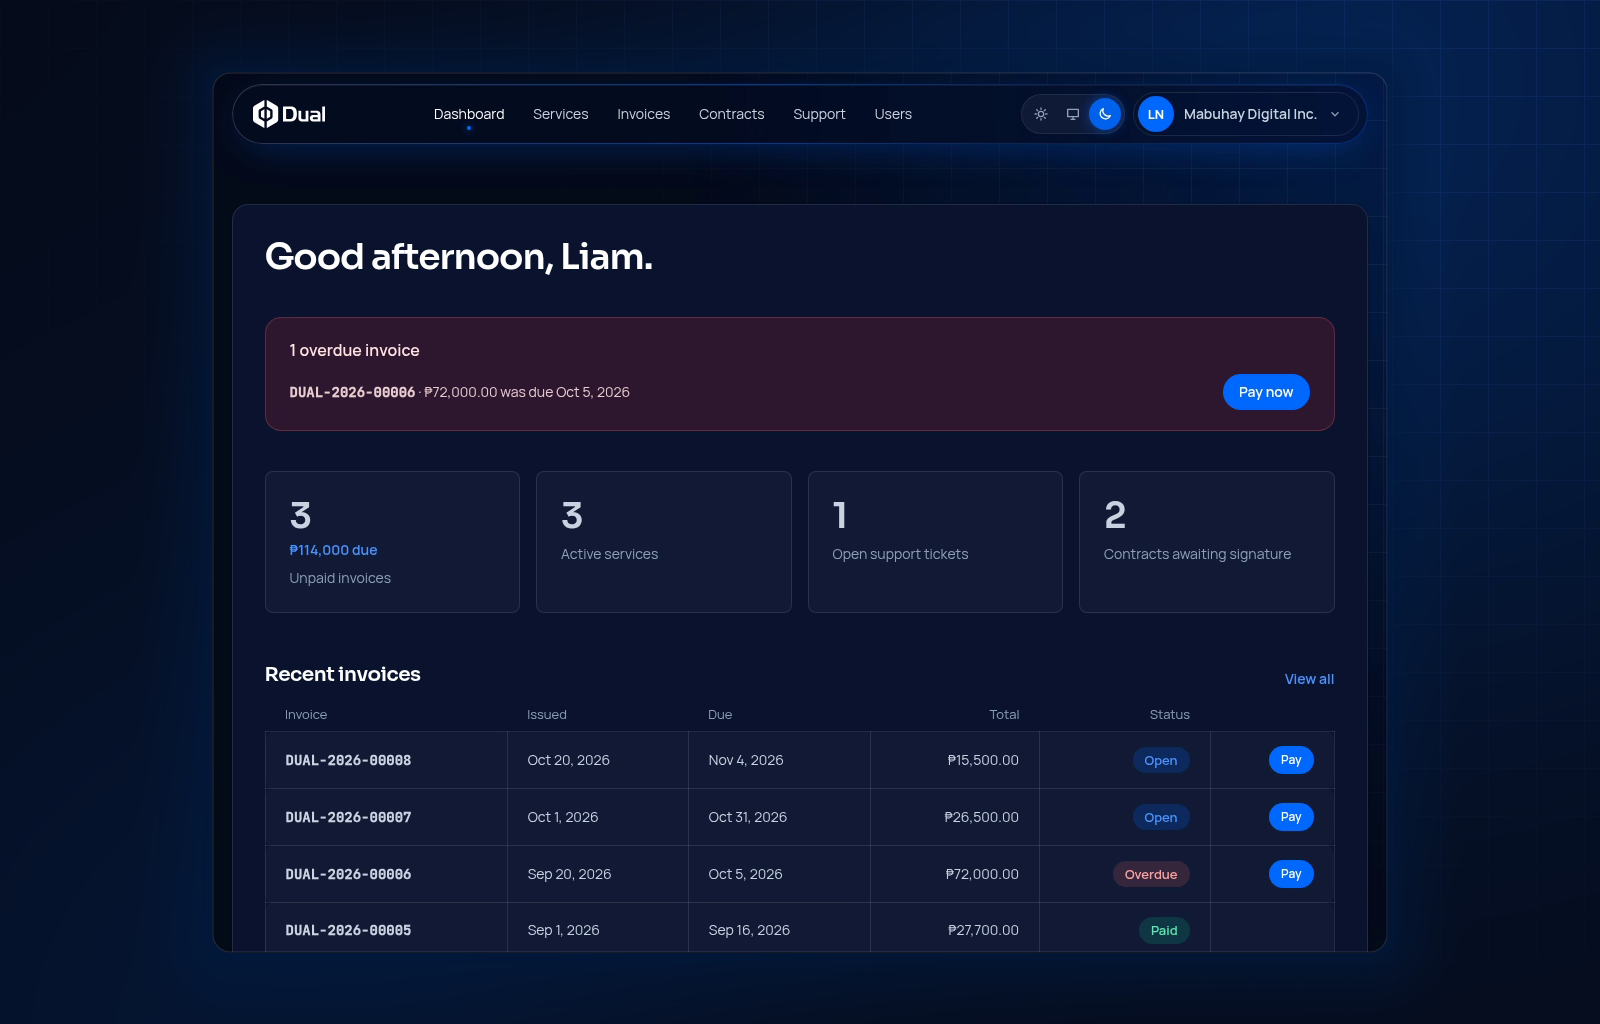Screen dimensions: 1600x1024
Task: Click the ₱114,000 due amount
Action: [333, 550]
